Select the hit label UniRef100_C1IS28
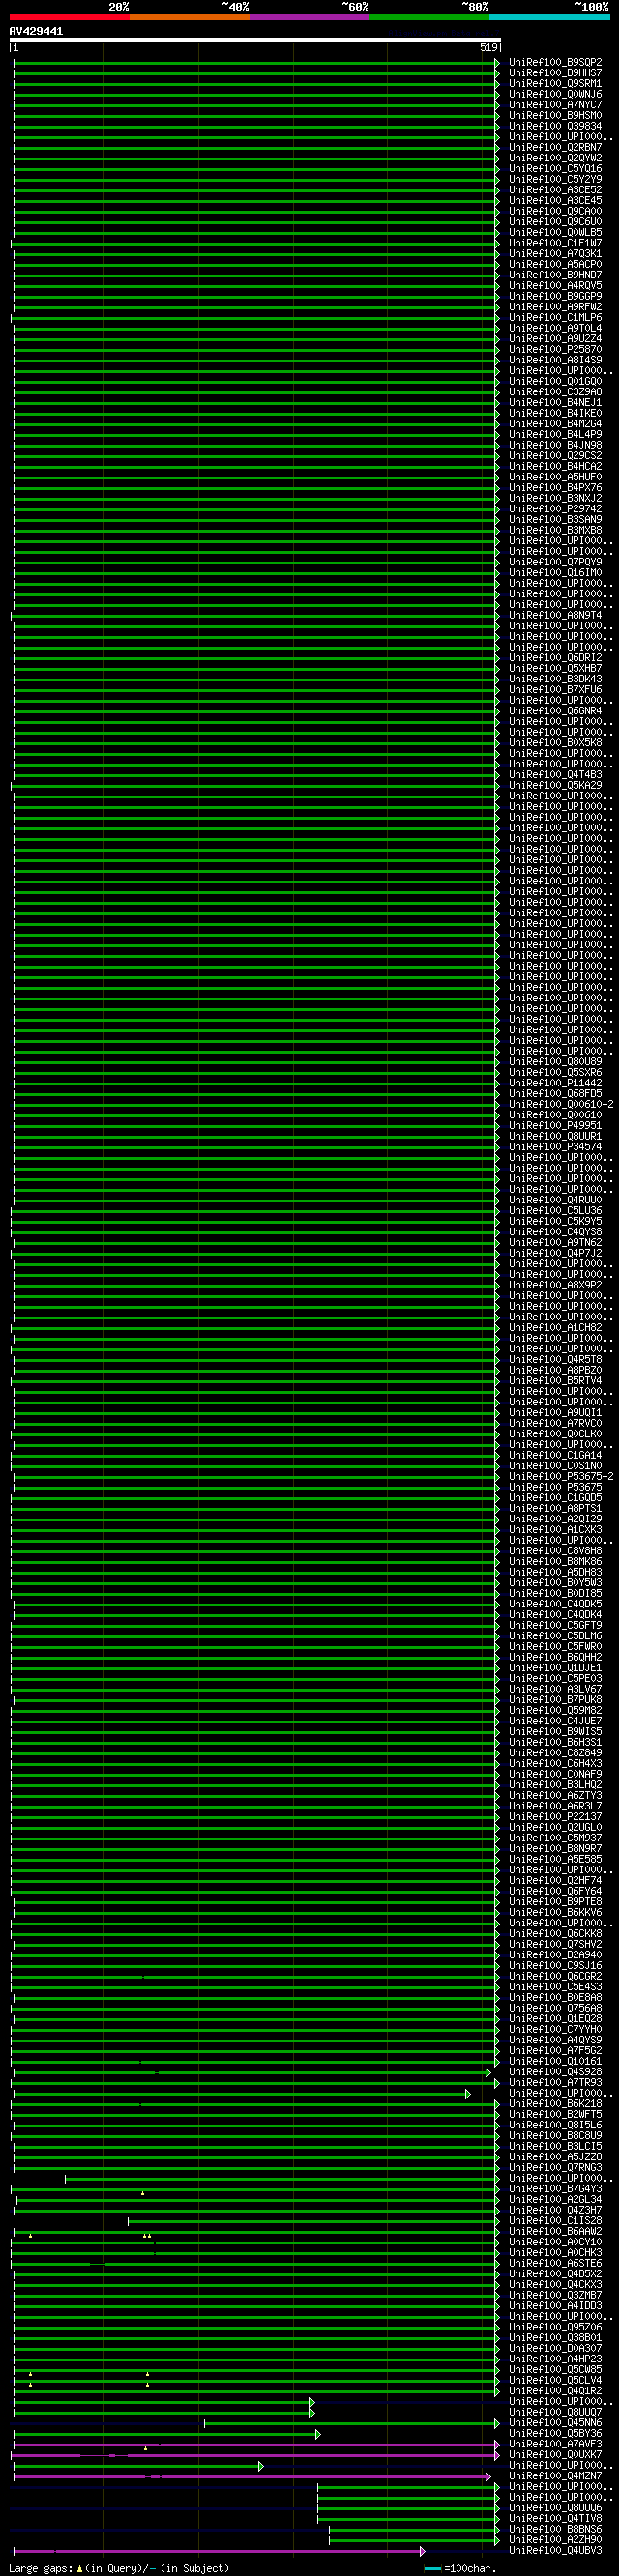619x2576 pixels. pyautogui.click(x=555, y=2221)
